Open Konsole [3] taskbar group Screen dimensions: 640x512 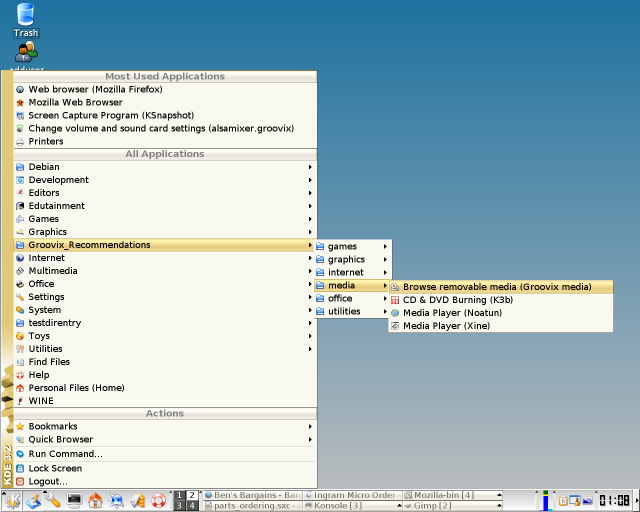point(353,505)
